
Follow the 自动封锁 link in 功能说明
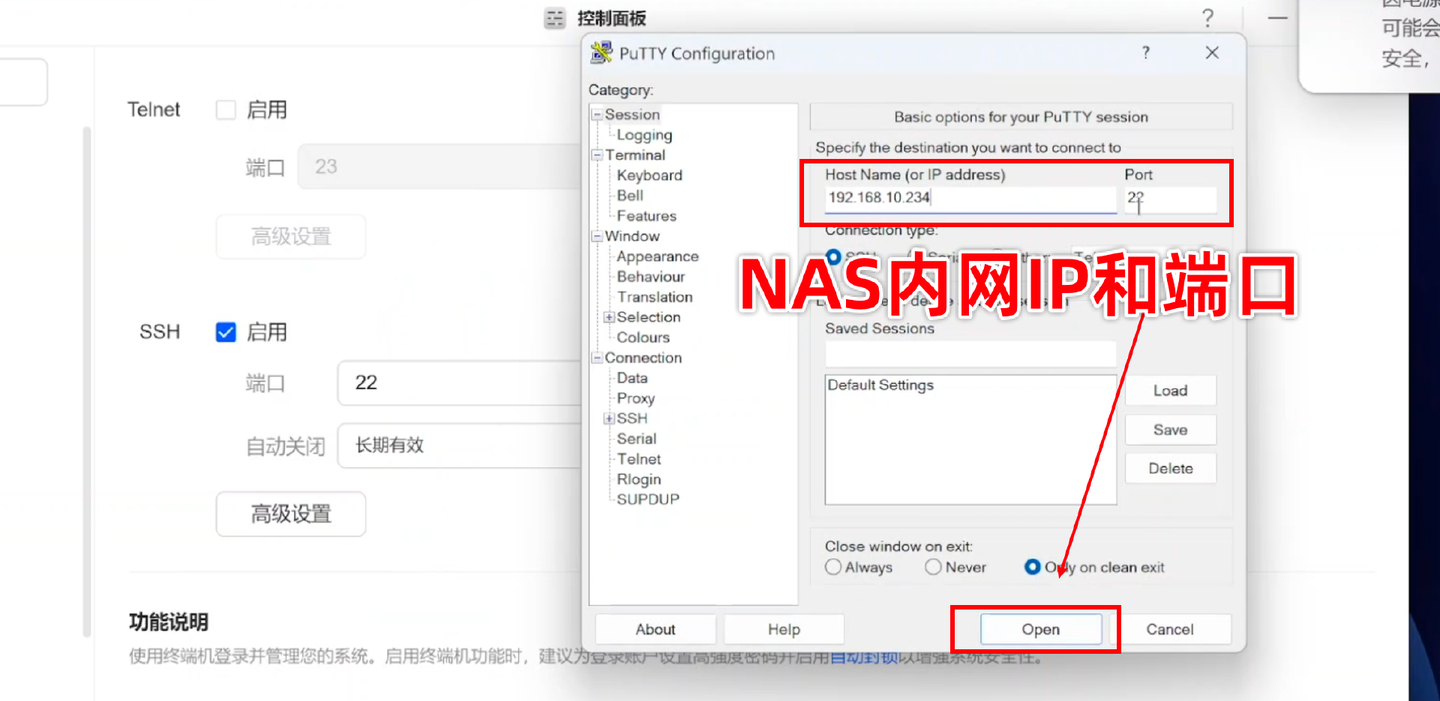click(x=864, y=657)
